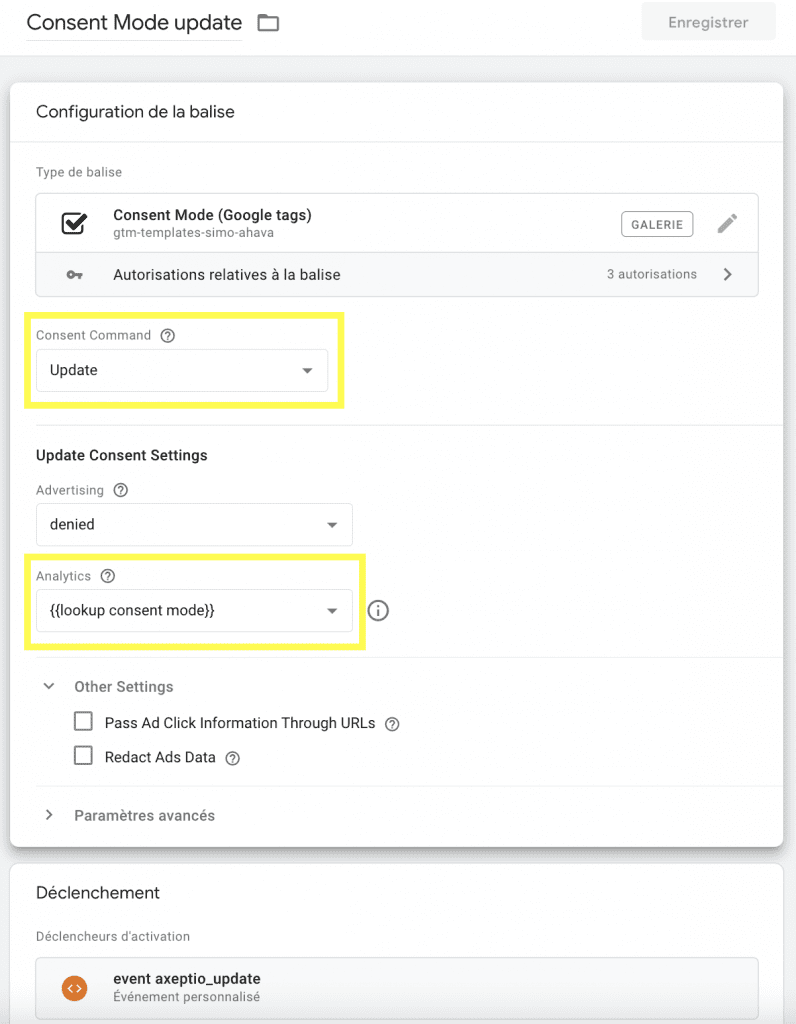796x1024 pixels.
Task: Click the folder icon beside tag name
Action: [x=268, y=23]
